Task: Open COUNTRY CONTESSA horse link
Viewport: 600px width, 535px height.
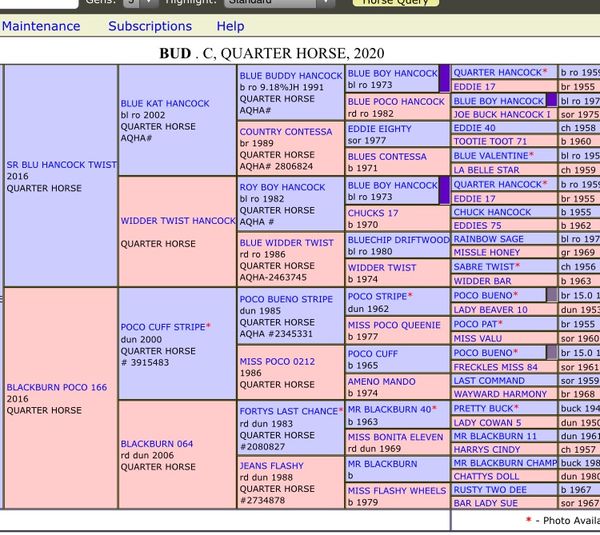Action: click(x=286, y=132)
